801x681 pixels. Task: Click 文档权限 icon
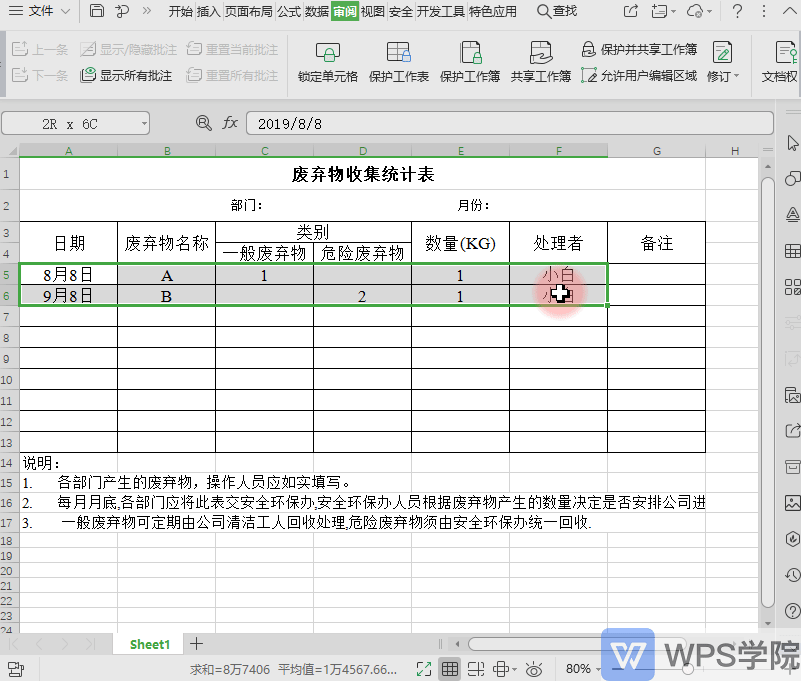(x=781, y=62)
